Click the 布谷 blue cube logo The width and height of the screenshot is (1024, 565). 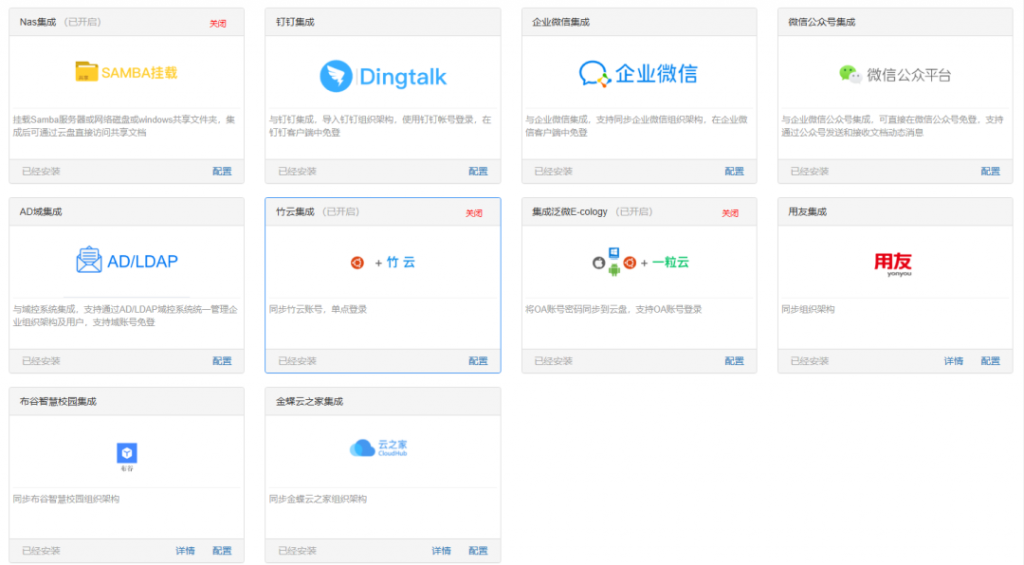[x=126, y=453]
